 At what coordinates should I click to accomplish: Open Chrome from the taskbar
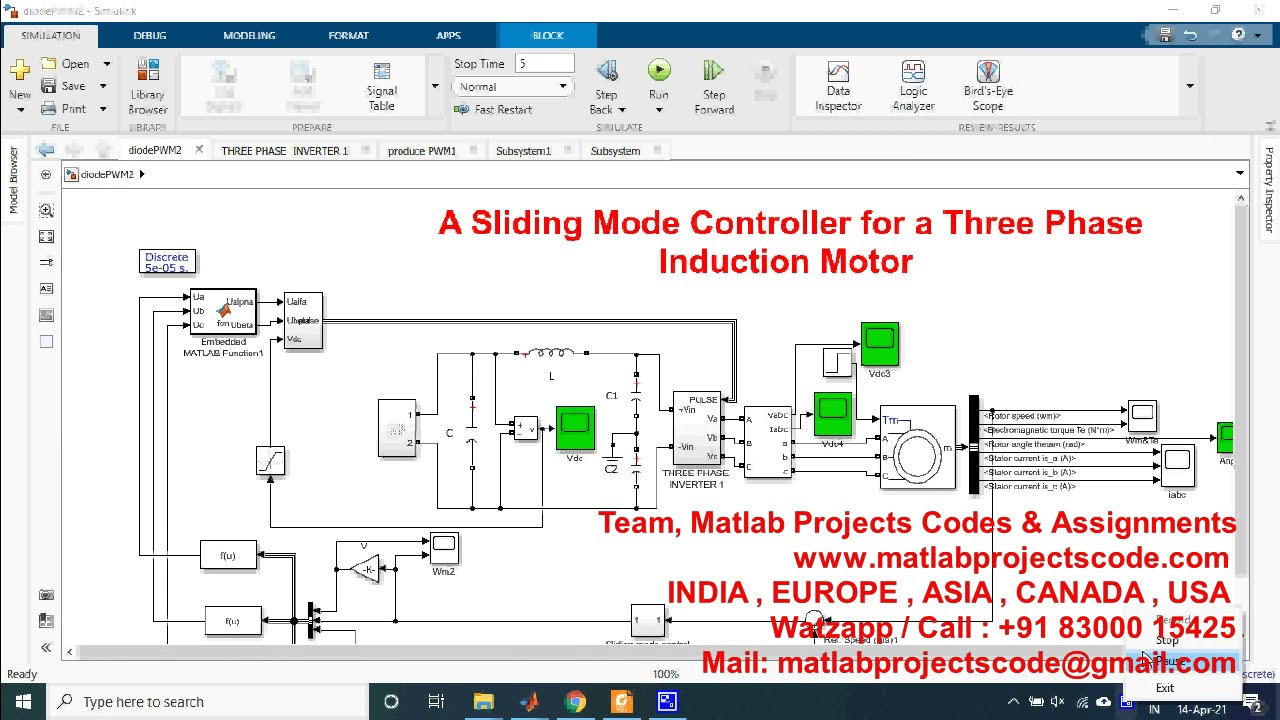pos(575,702)
